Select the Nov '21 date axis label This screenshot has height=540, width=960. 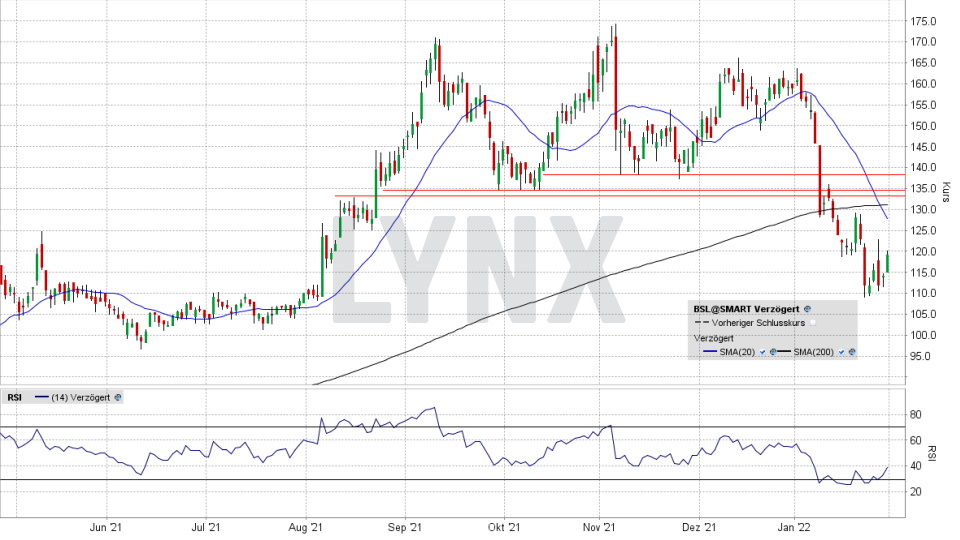599,527
